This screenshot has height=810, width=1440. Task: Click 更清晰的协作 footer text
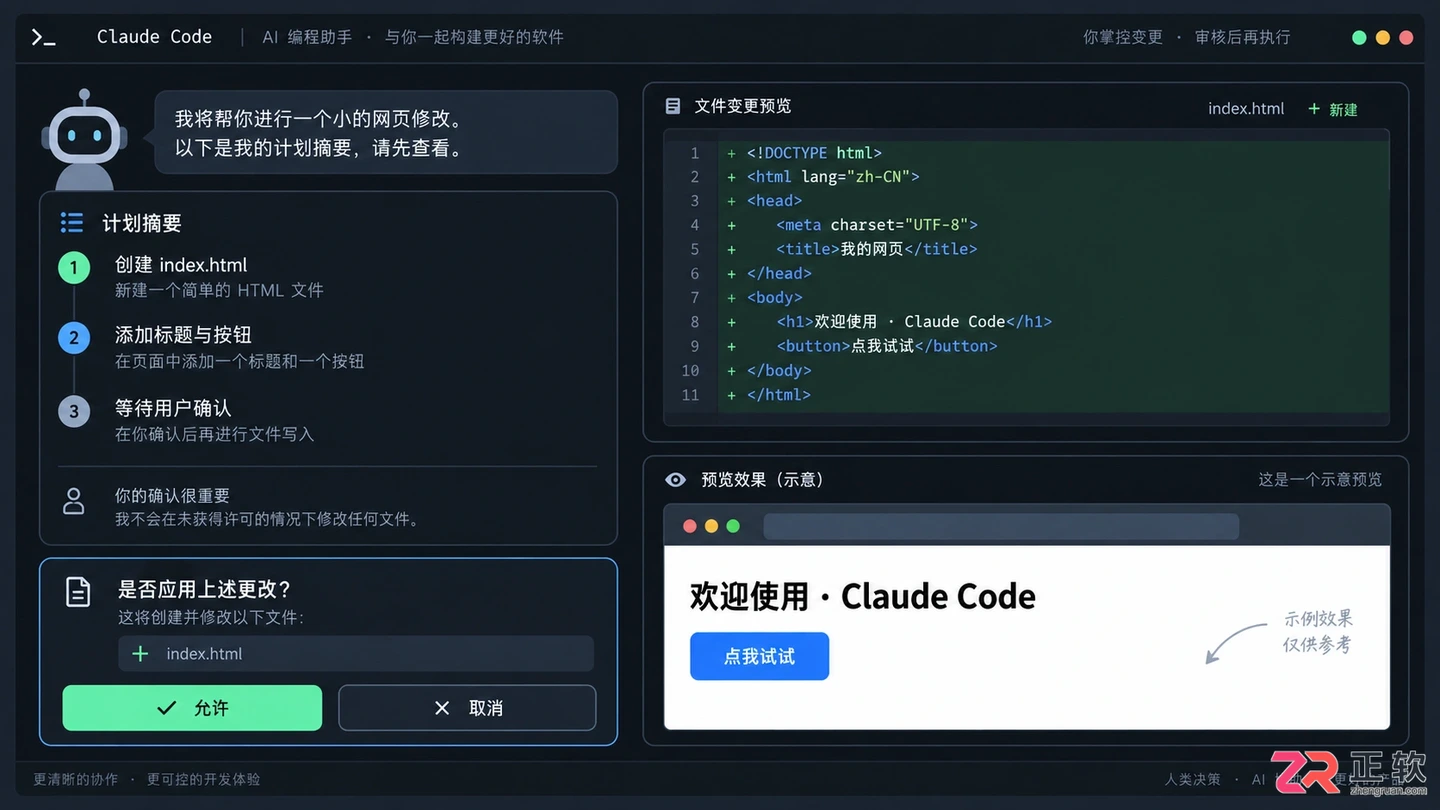pos(75,779)
